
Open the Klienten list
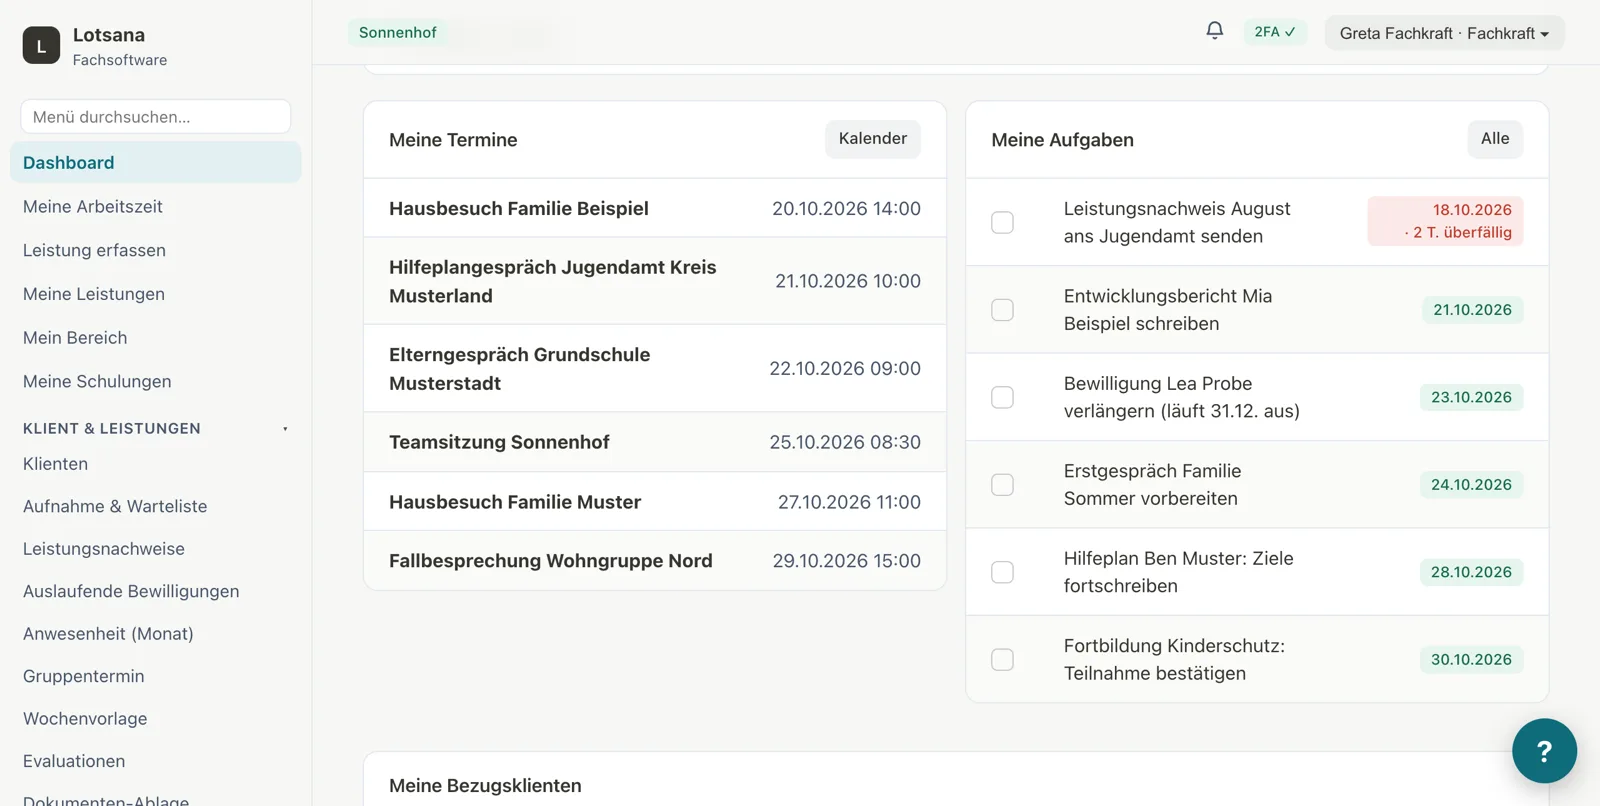pyautogui.click(x=155, y=464)
